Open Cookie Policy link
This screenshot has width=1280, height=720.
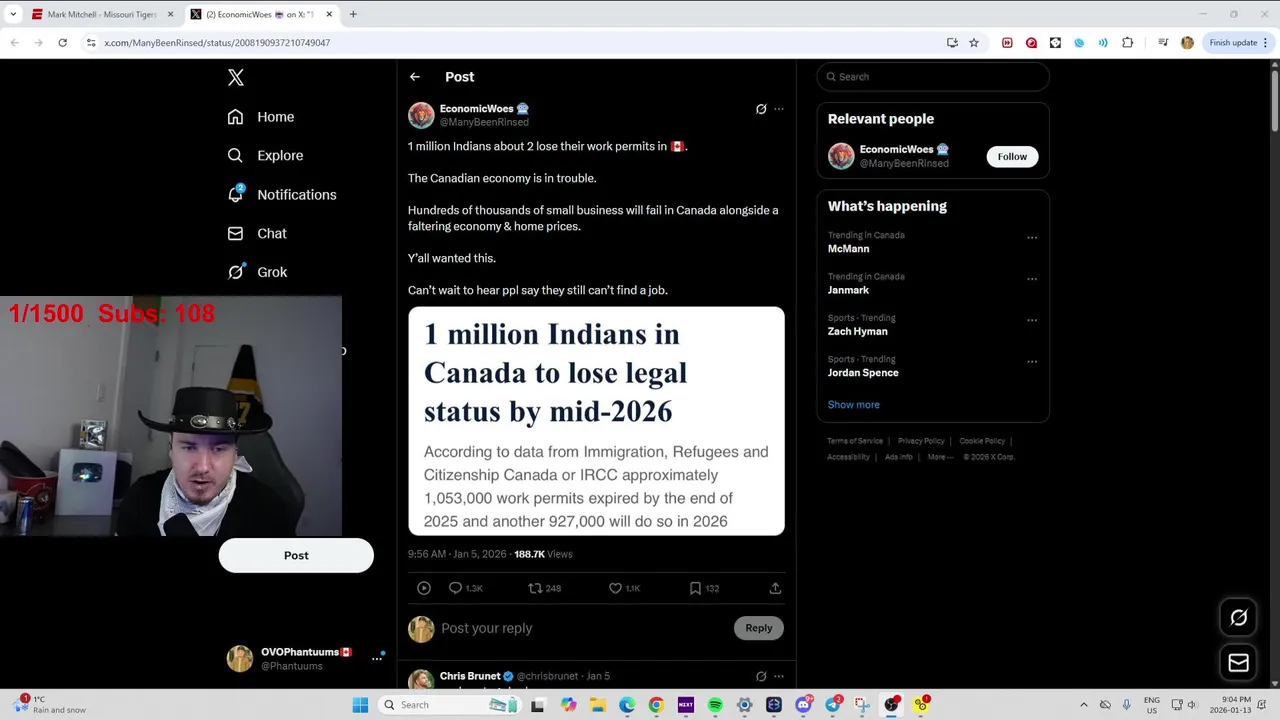982,441
